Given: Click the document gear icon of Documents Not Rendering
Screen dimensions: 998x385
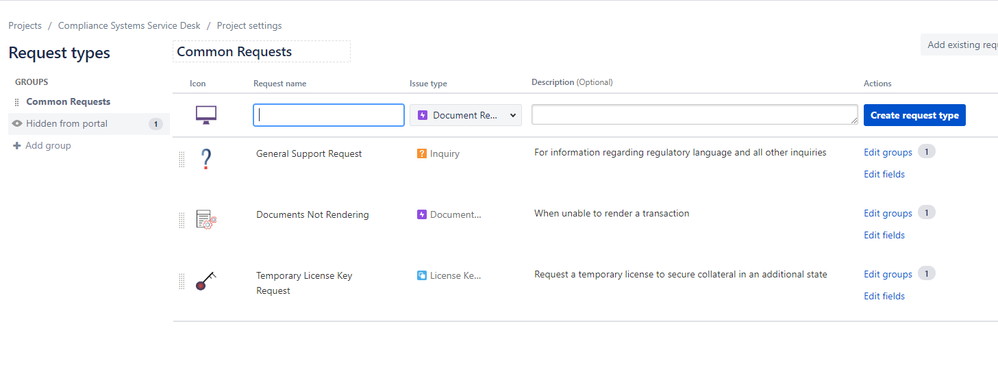Looking at the screenshot, I should [206, 220].
